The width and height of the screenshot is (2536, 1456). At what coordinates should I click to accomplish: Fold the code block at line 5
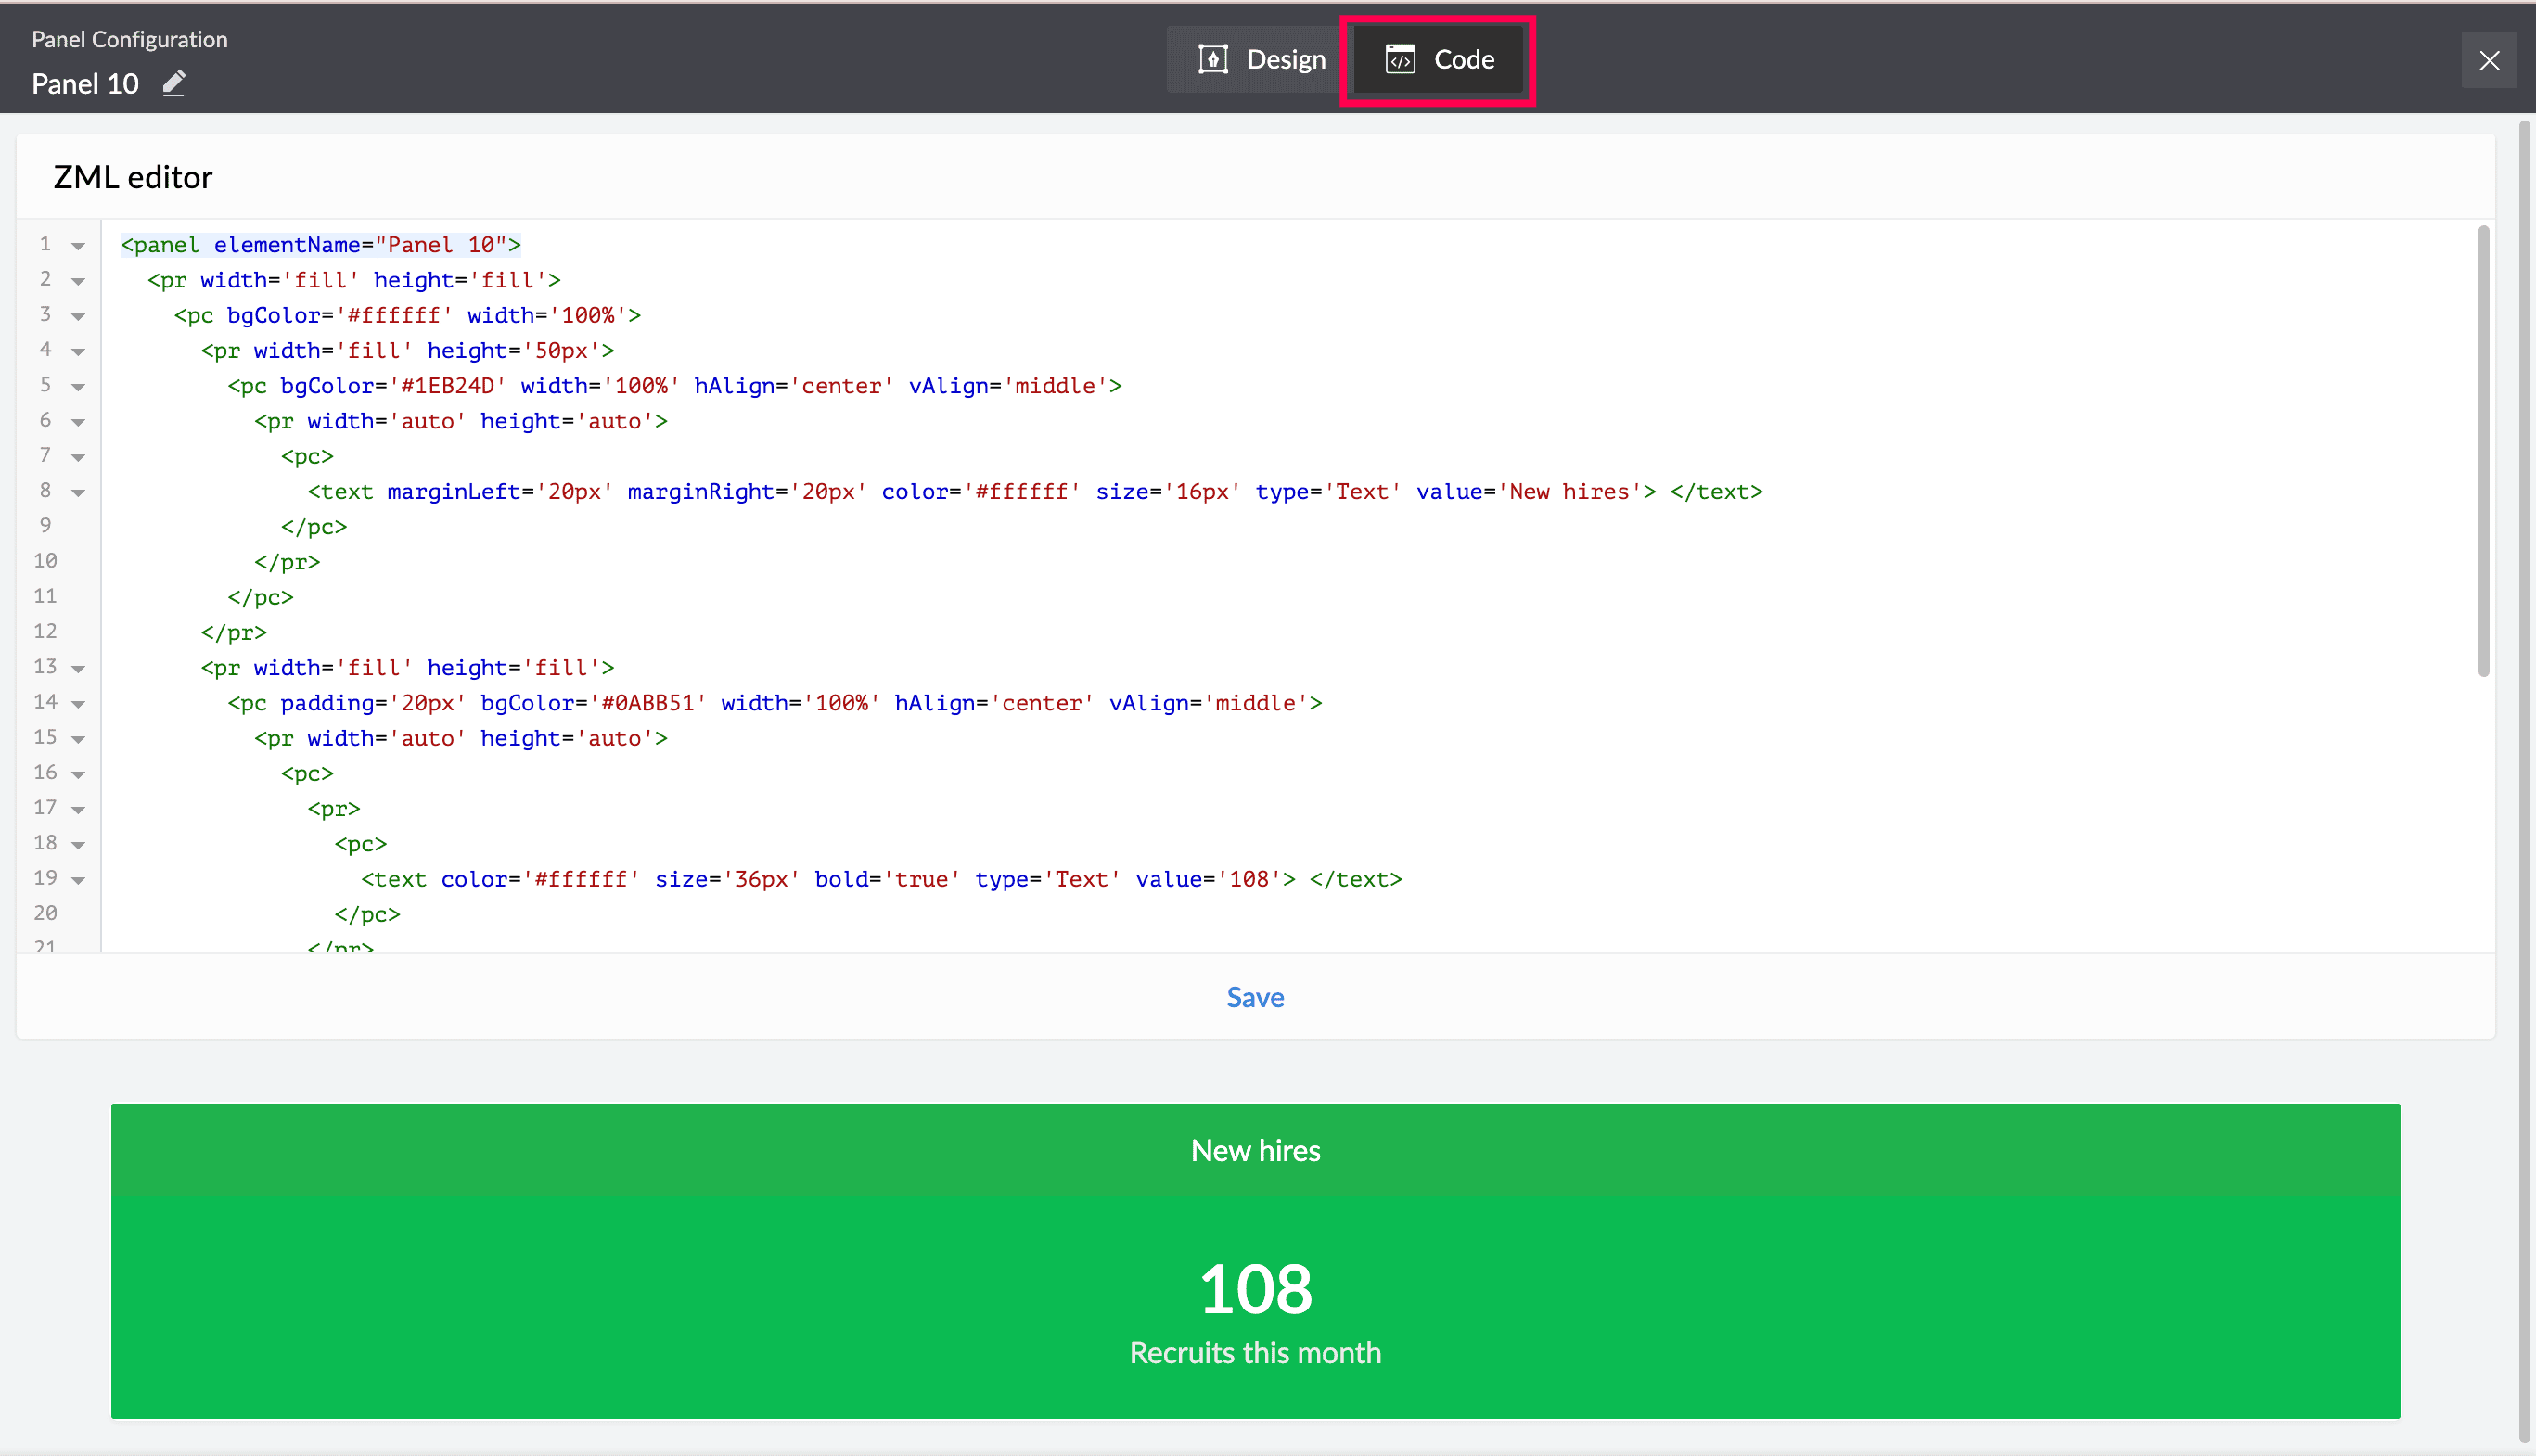78,387
